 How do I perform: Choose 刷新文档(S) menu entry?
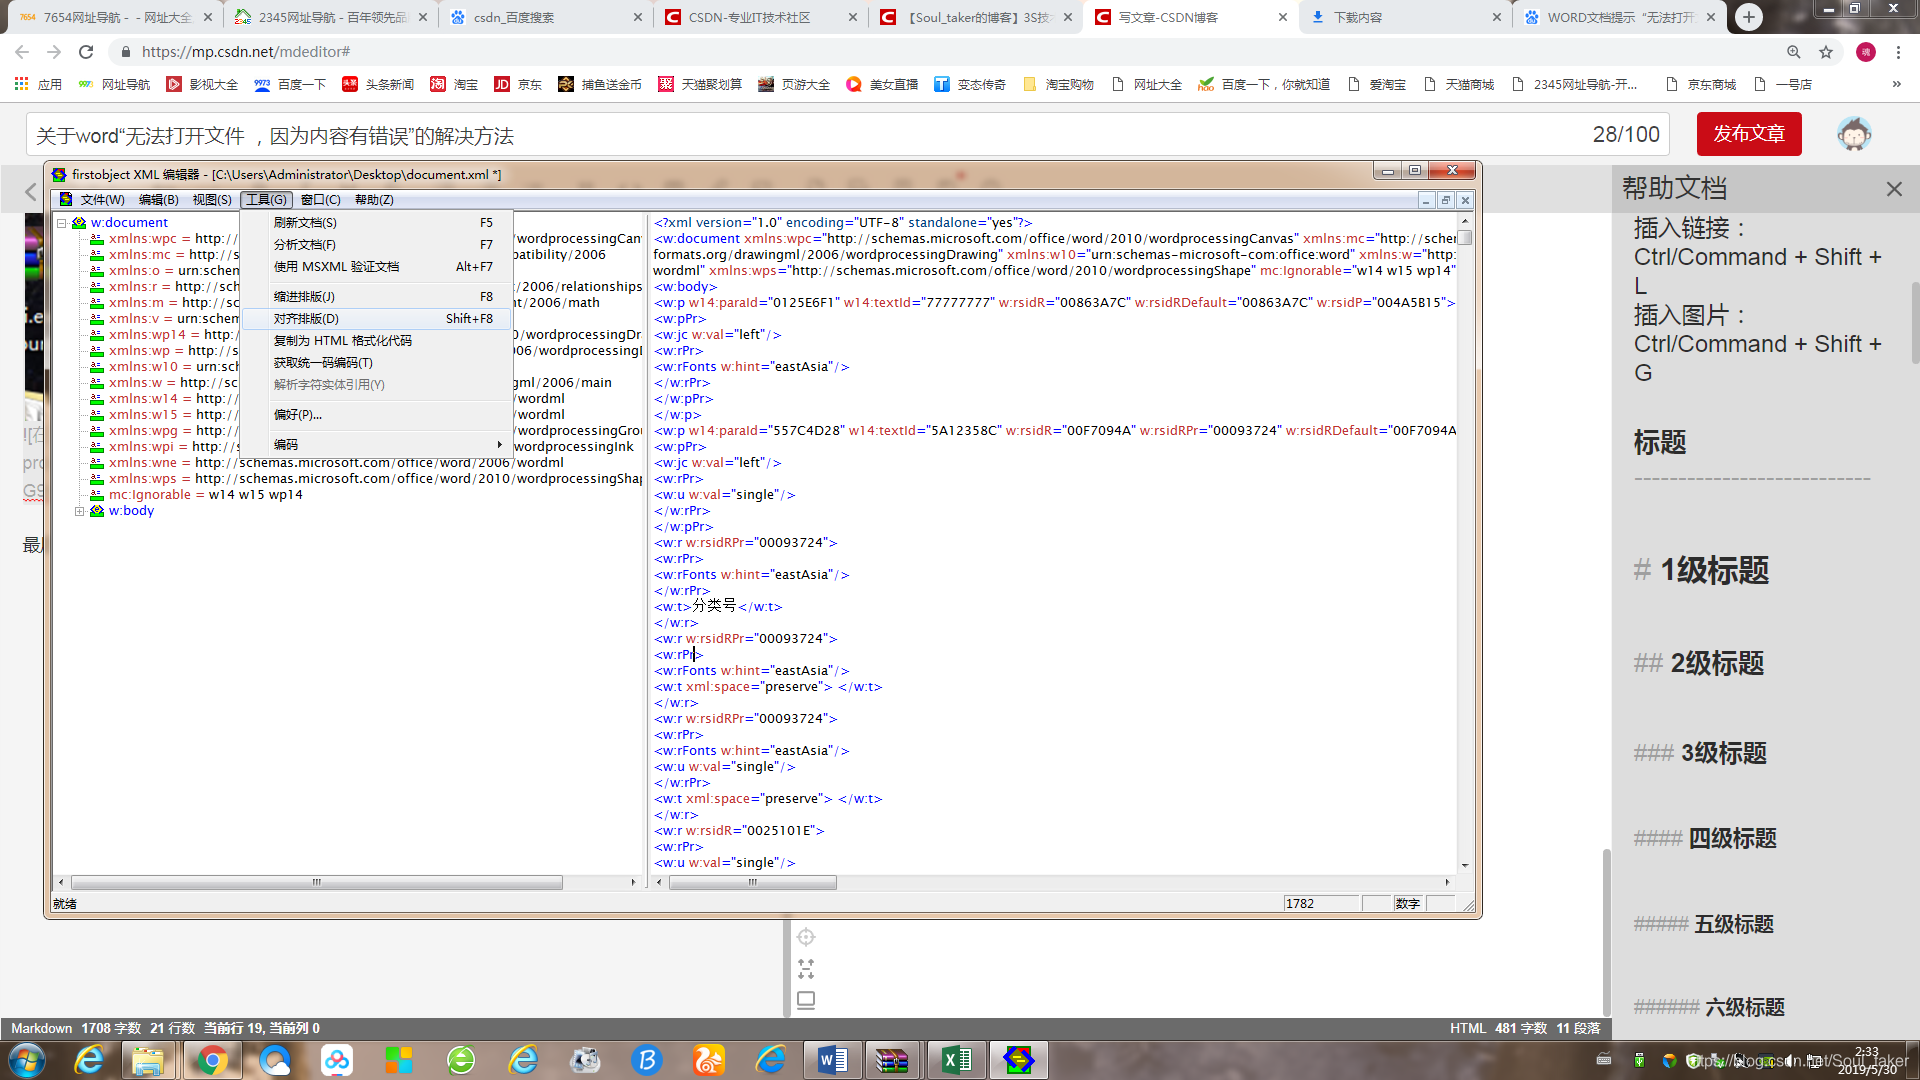click(378, 223)
